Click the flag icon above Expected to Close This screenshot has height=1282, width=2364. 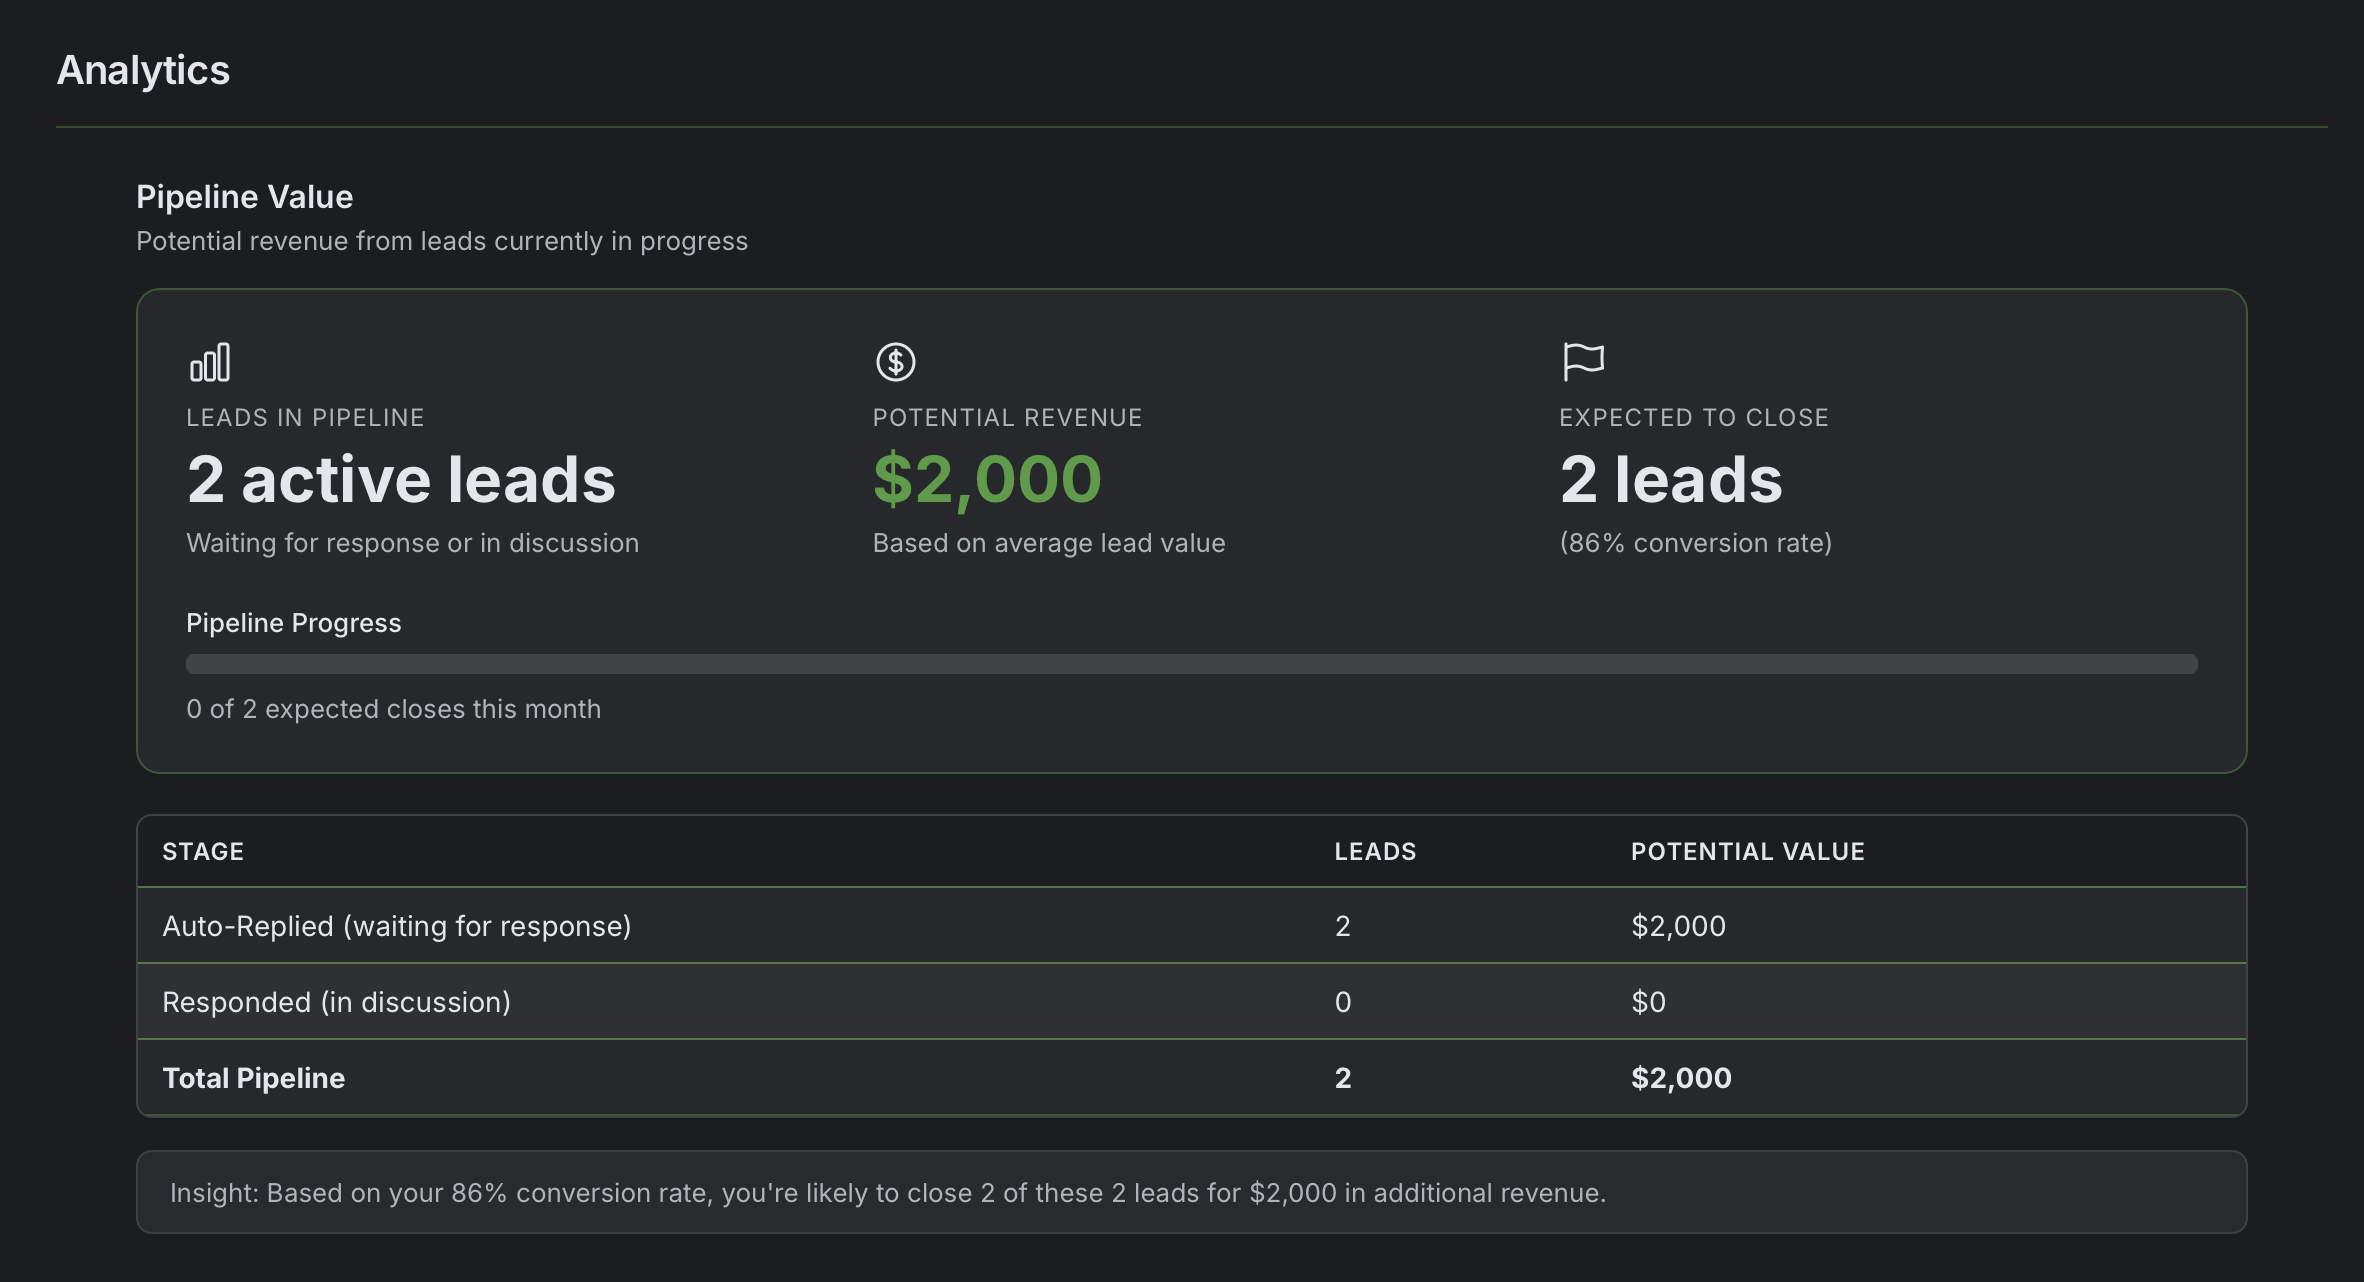click(x=1583, y=362)
